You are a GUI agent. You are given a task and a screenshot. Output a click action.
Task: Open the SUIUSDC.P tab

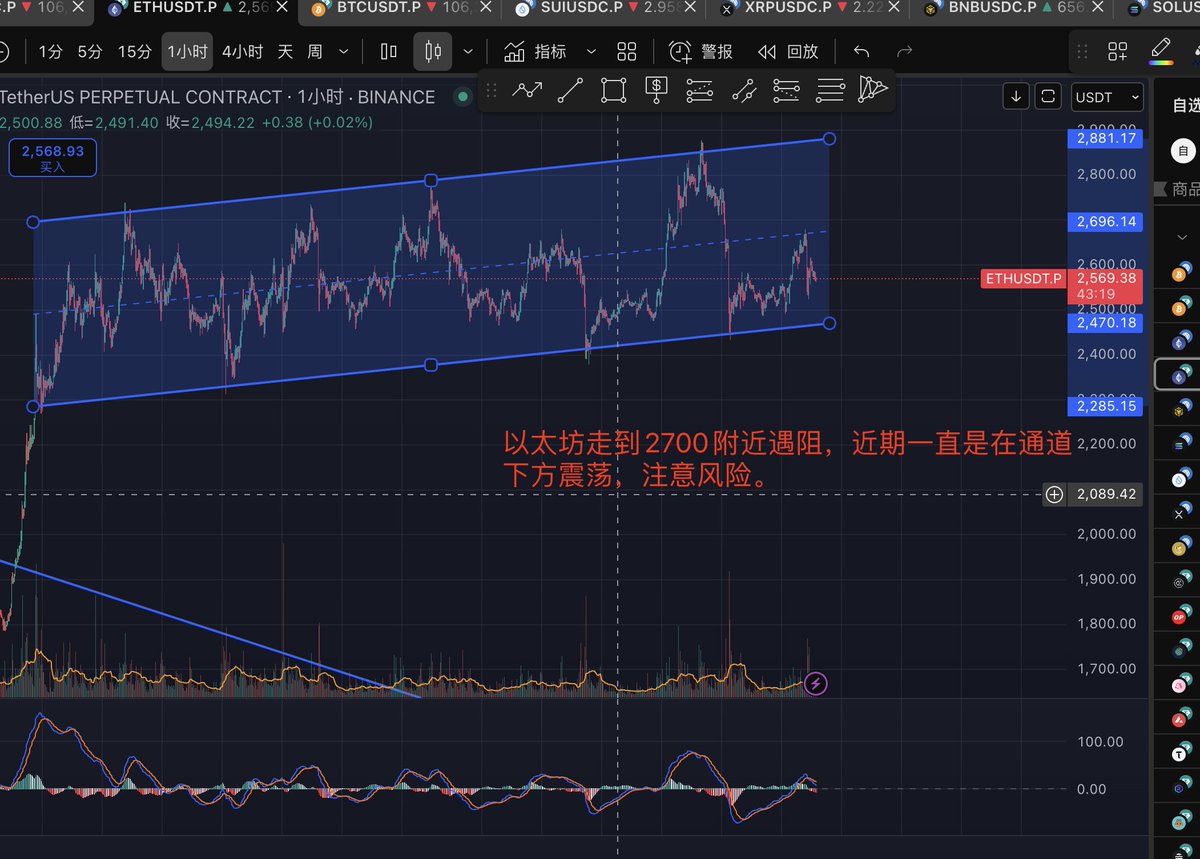point(604,10)
